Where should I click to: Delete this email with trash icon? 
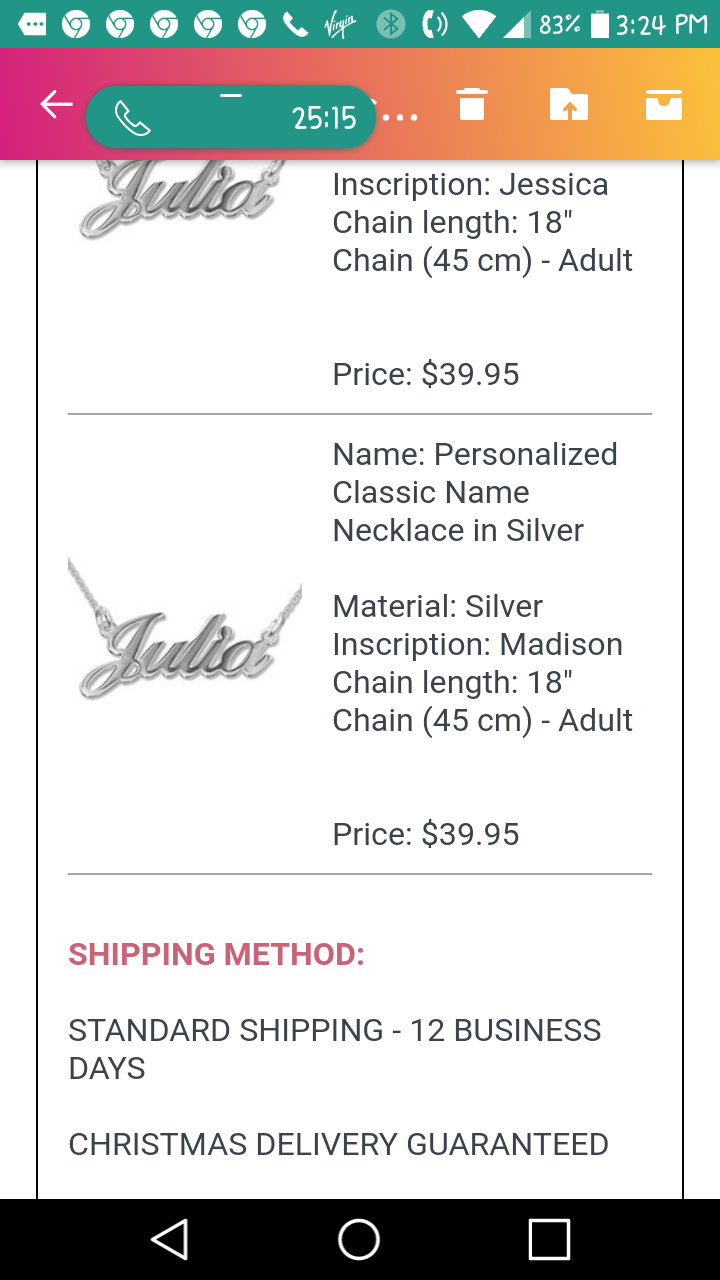click(x=472, y=104)
